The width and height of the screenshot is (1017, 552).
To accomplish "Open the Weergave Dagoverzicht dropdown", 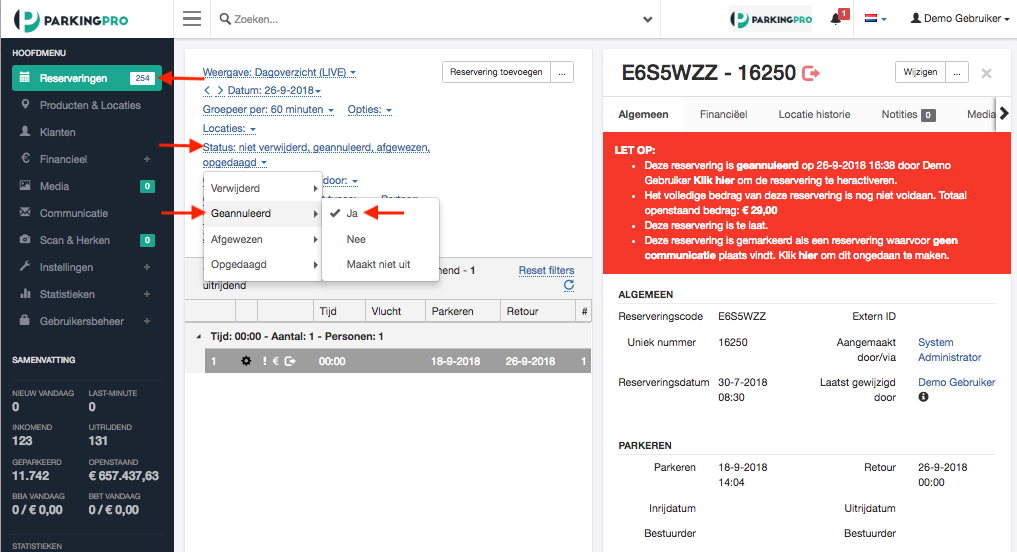I will tap(279, 72).
